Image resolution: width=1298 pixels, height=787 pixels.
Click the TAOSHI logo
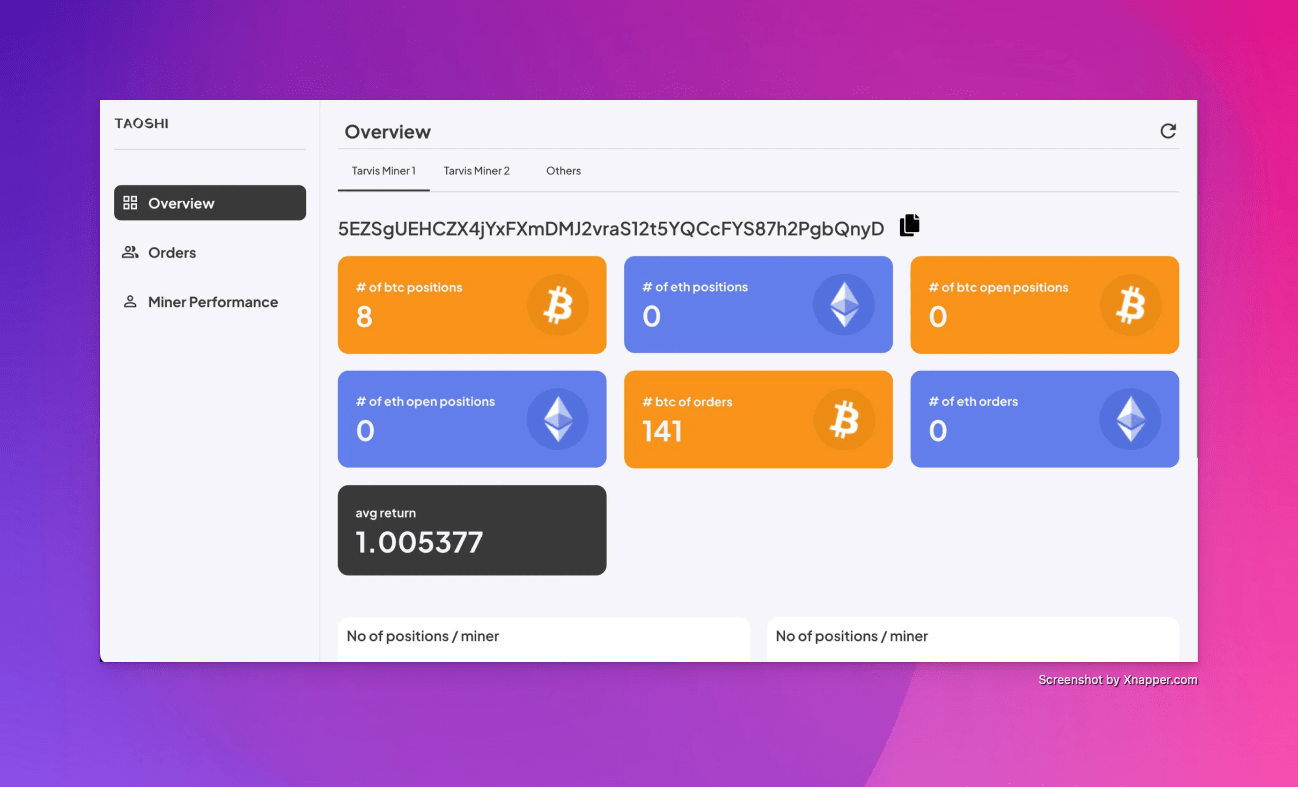[142, 124]
